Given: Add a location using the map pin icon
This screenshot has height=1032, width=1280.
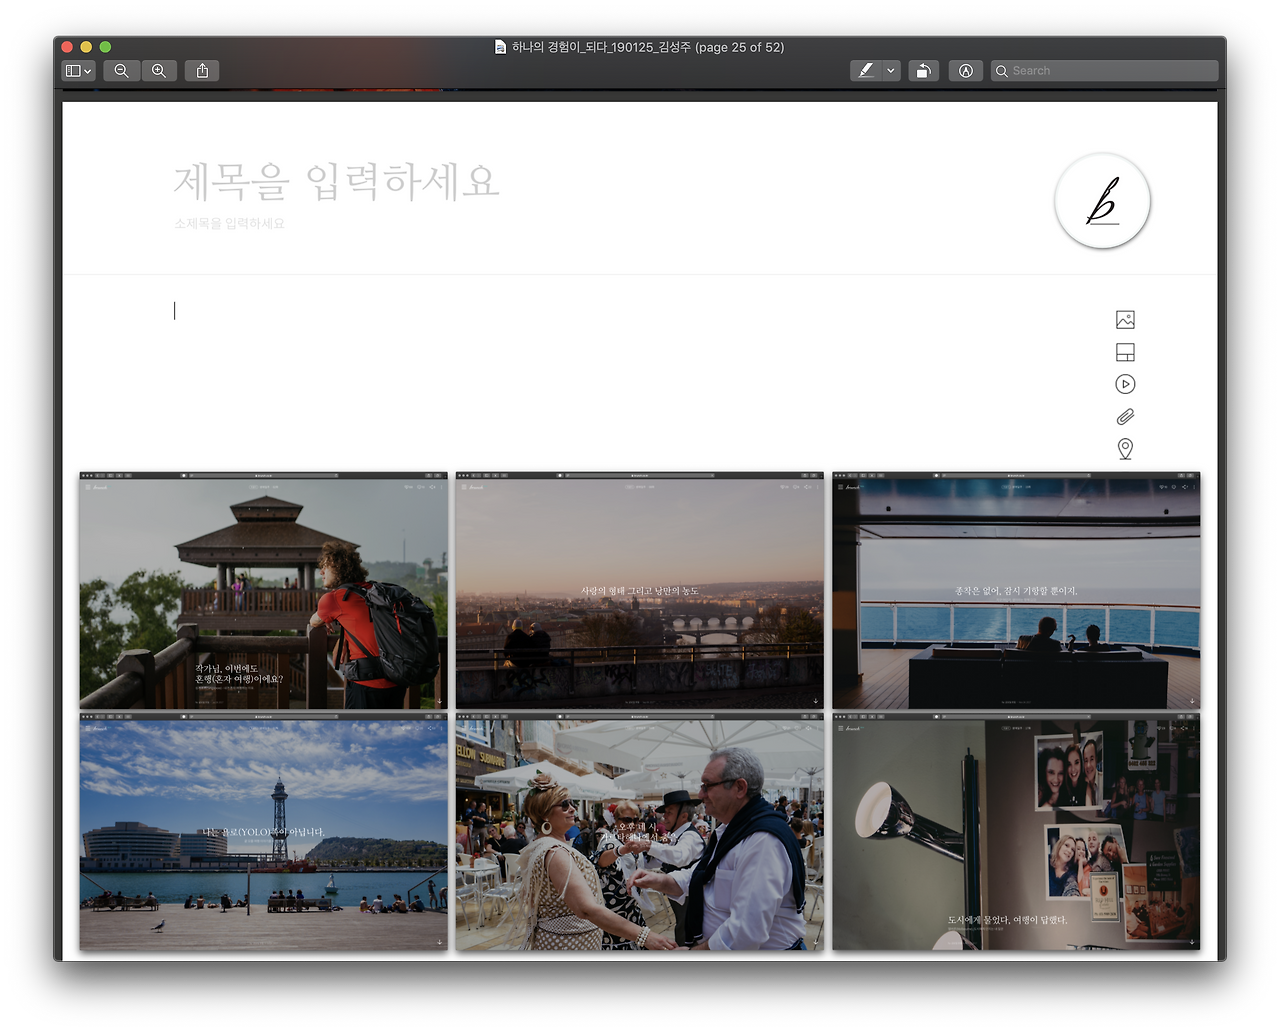Looking at the screenshot, I should (1124, 449).
